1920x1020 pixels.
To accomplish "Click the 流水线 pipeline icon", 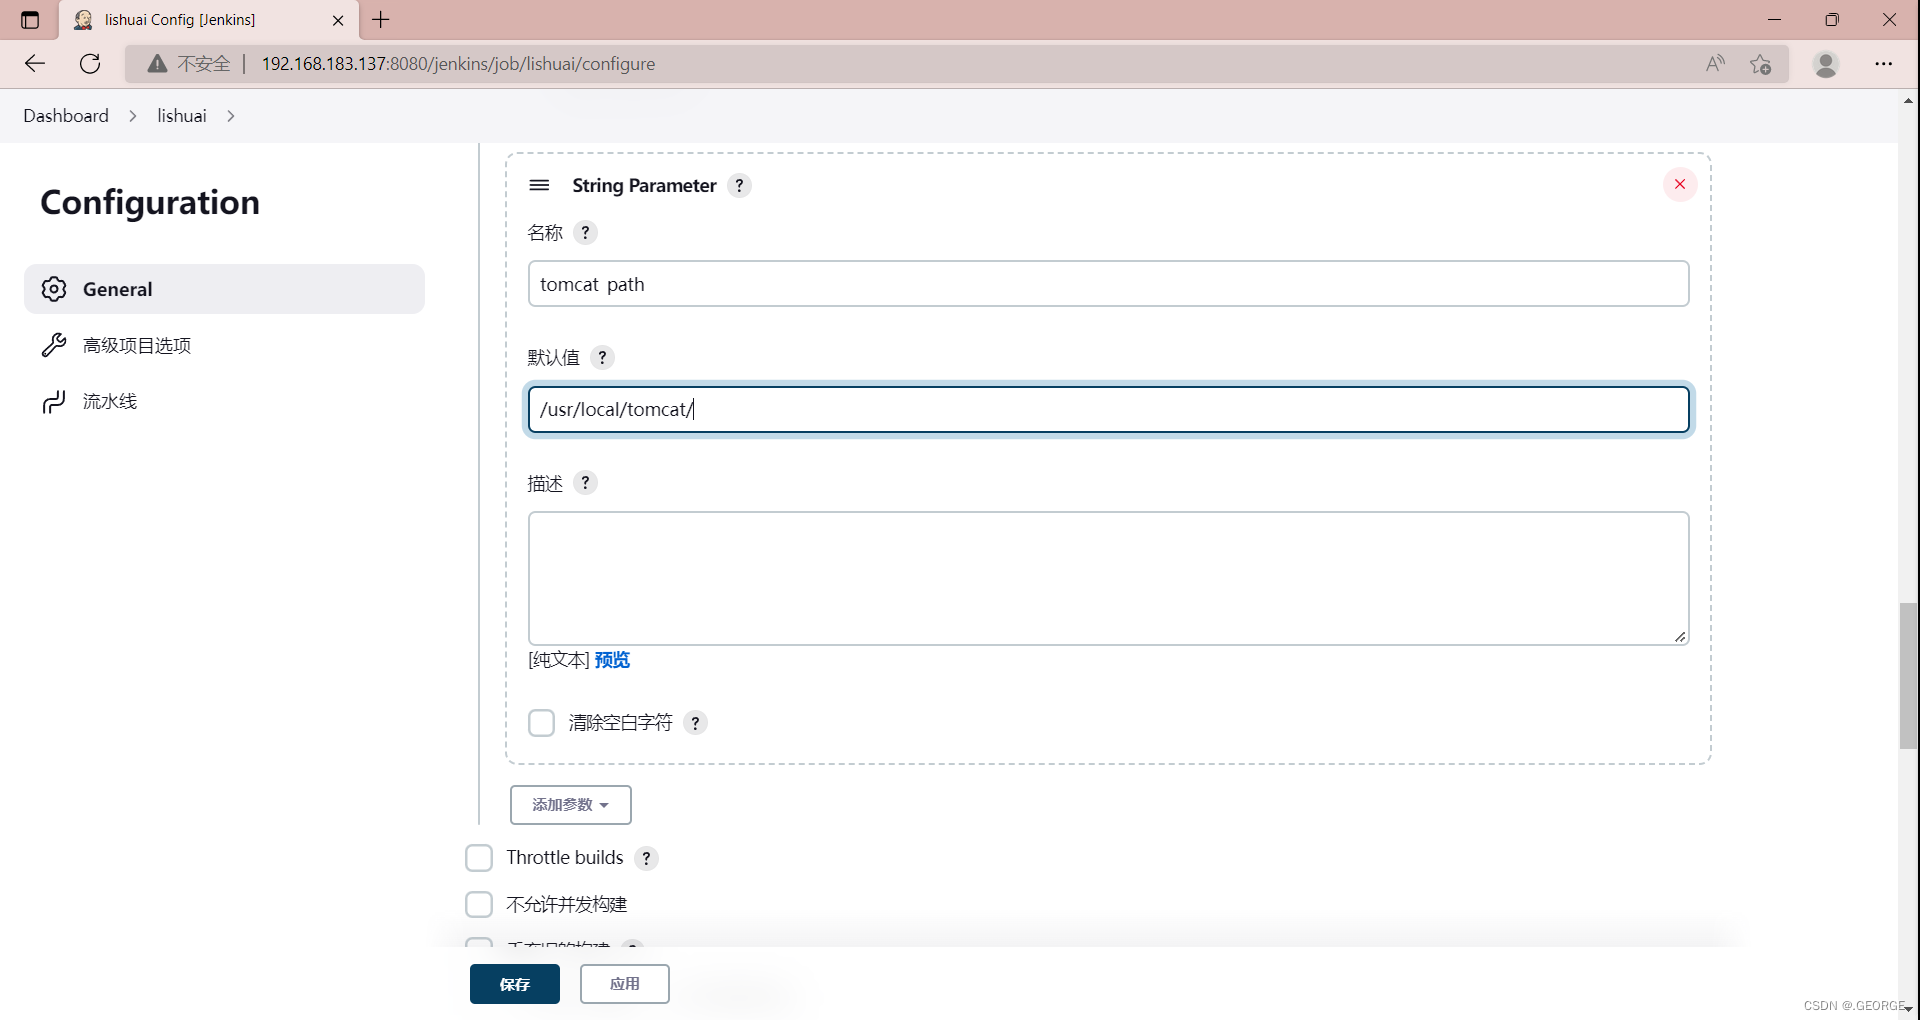I will point(54,401).
